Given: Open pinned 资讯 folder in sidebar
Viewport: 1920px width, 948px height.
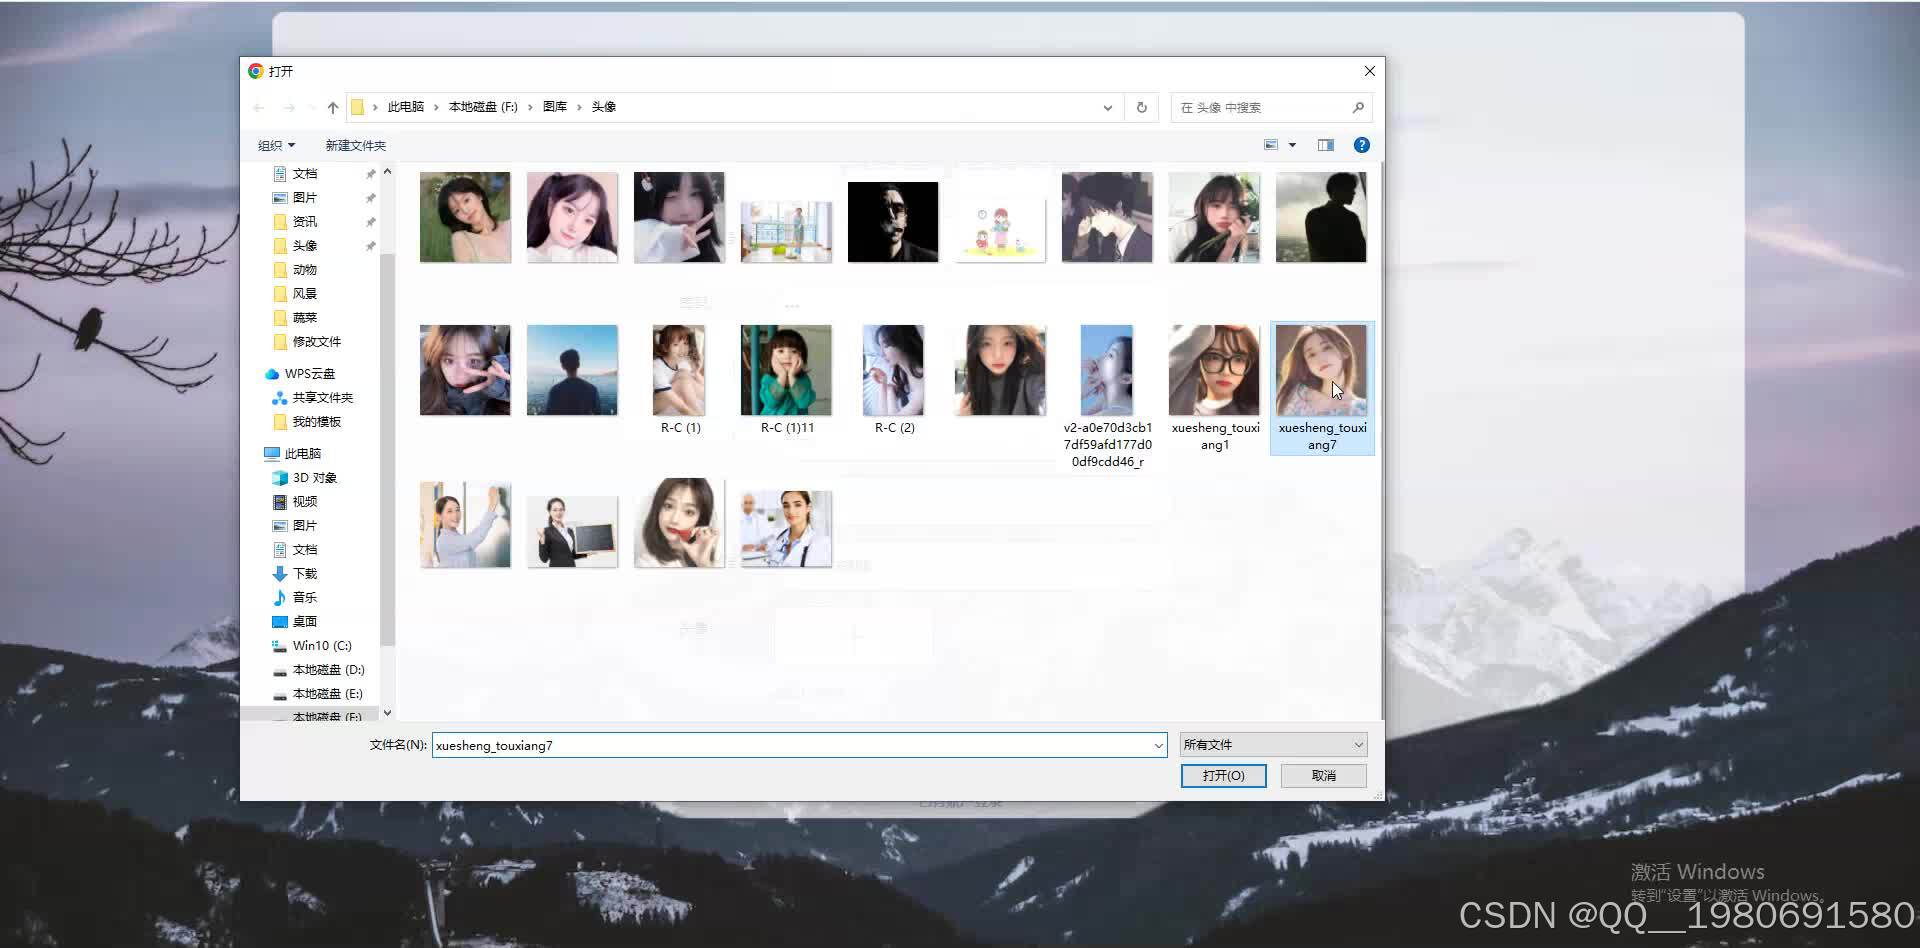Looking at the screenshot, I should point(304,222).
